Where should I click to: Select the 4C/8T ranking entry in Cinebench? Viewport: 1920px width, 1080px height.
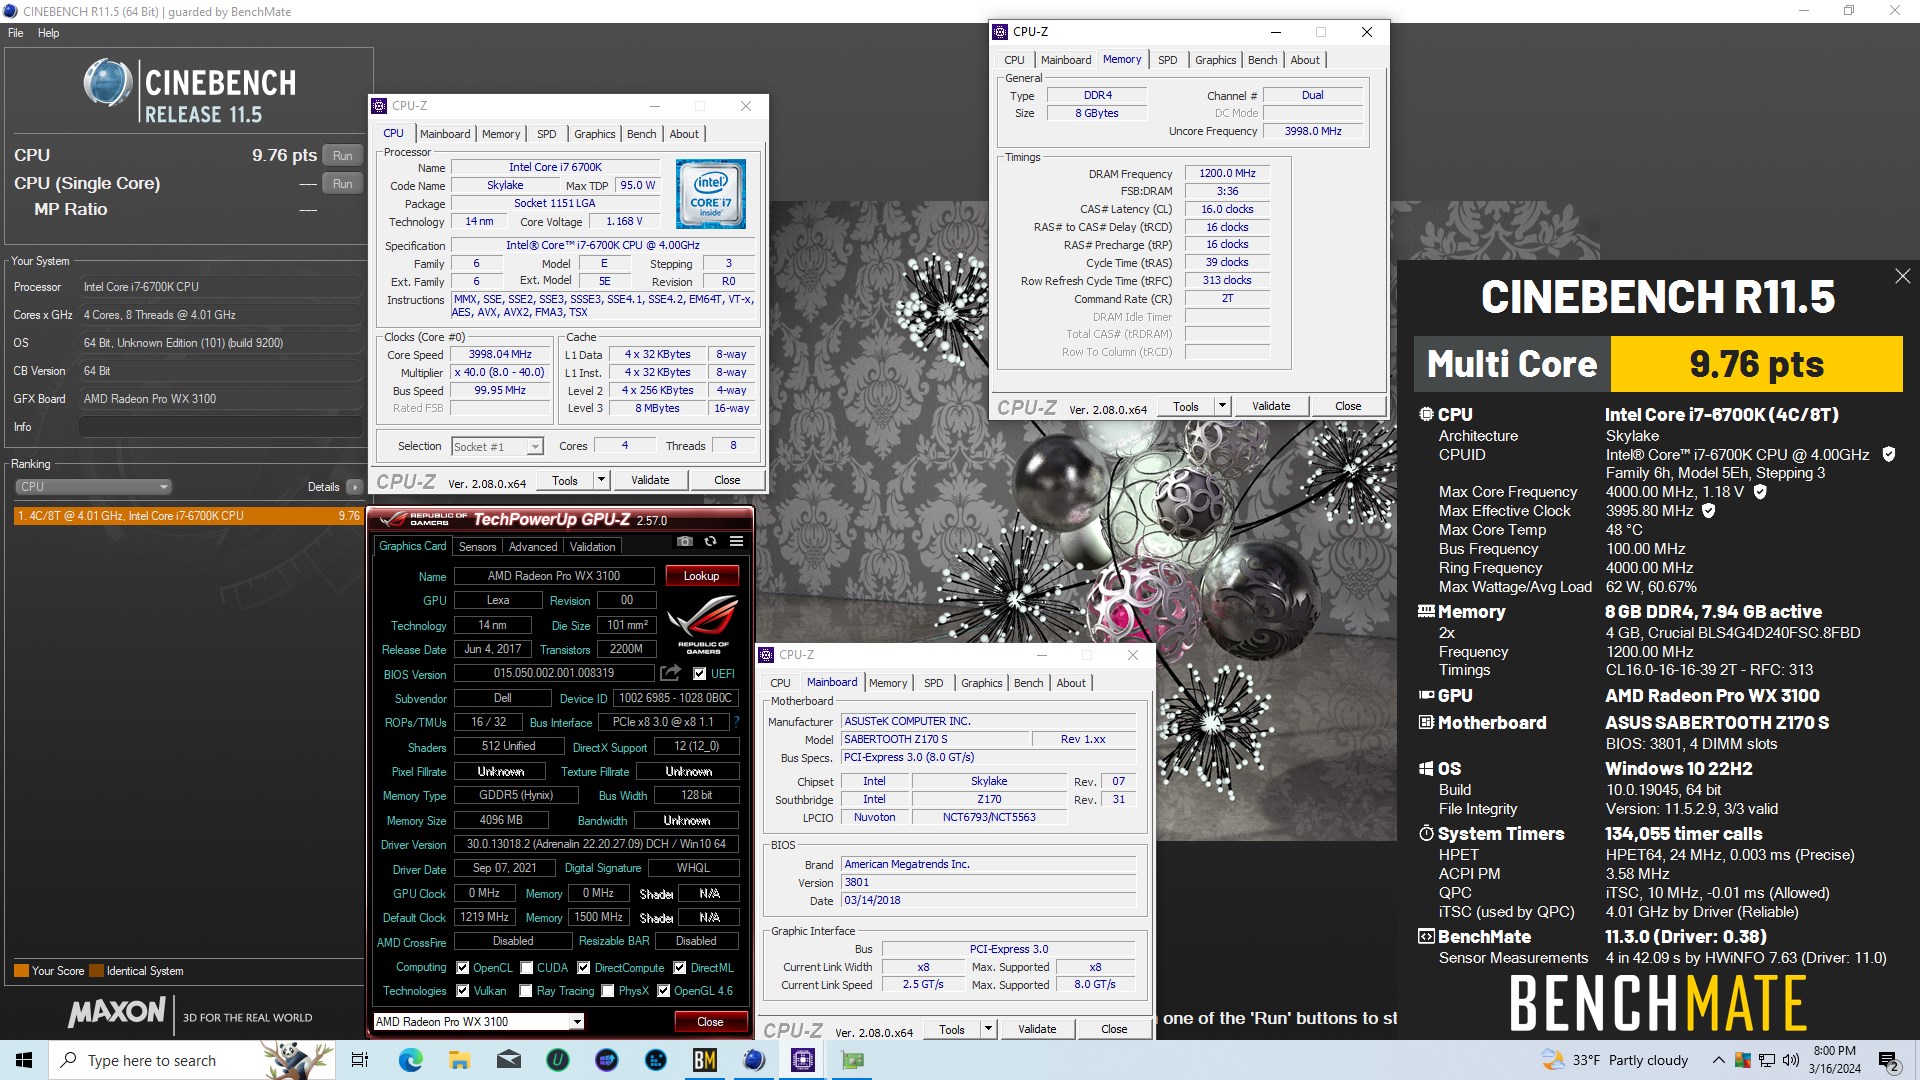pos(188,516)
